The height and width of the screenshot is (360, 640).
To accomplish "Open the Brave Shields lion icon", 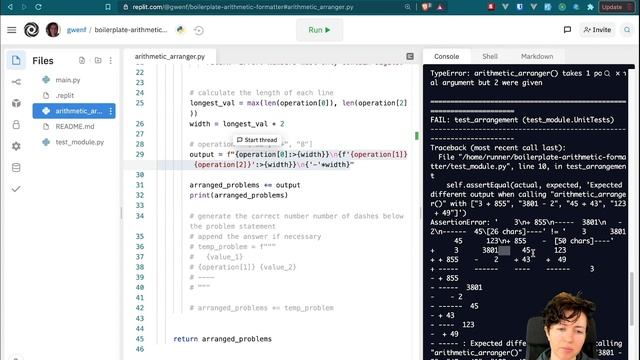I will (426, 7).
